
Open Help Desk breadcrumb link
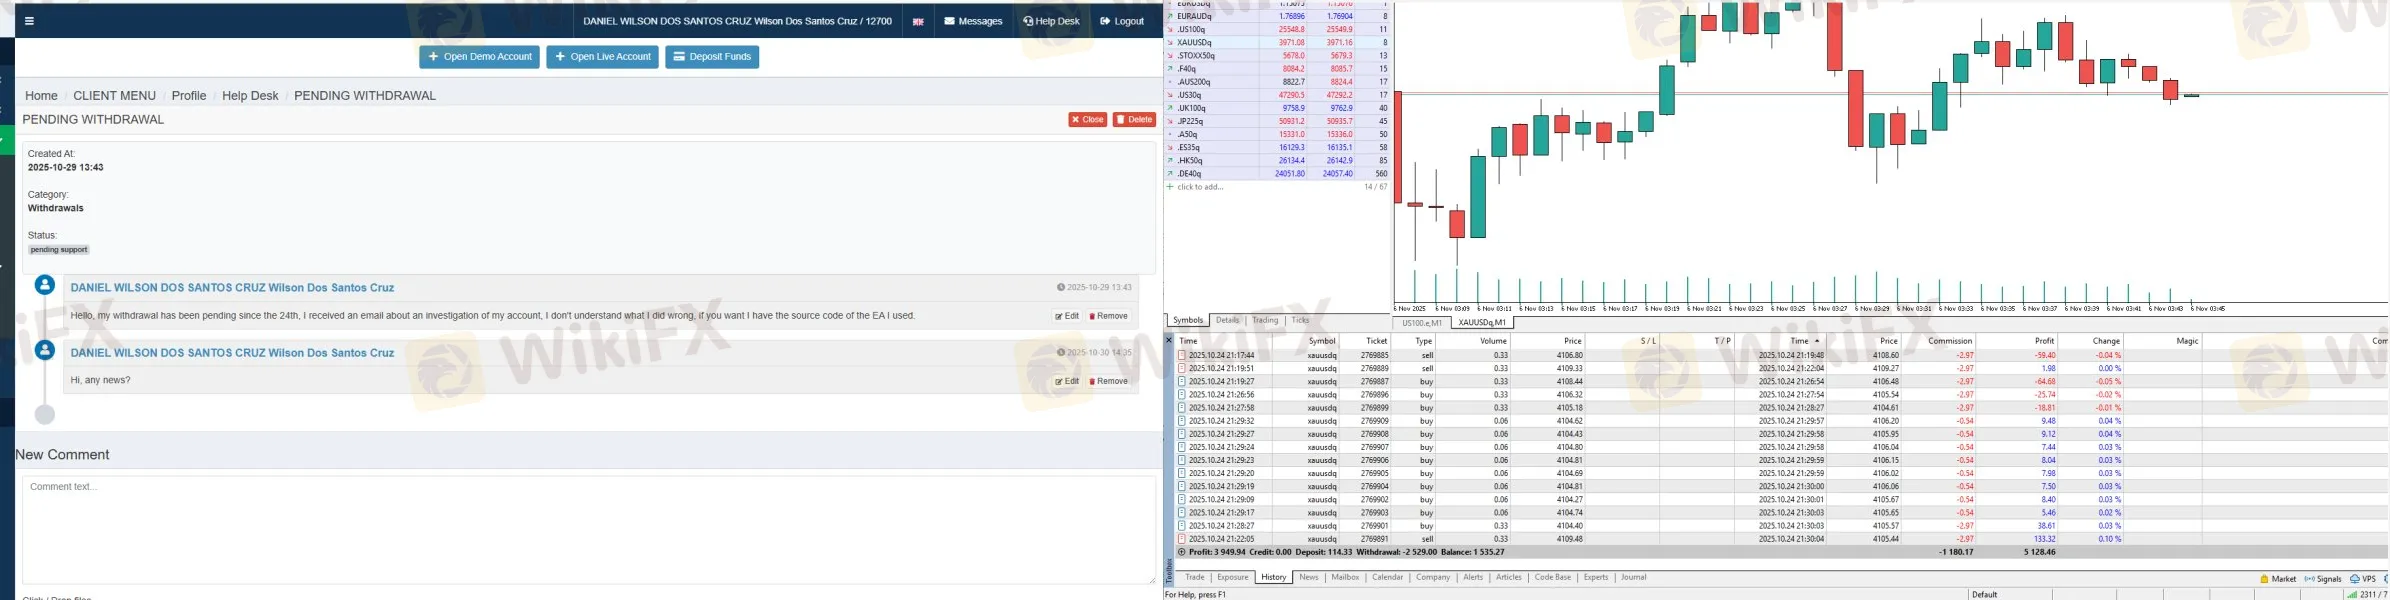pos(250,96)
